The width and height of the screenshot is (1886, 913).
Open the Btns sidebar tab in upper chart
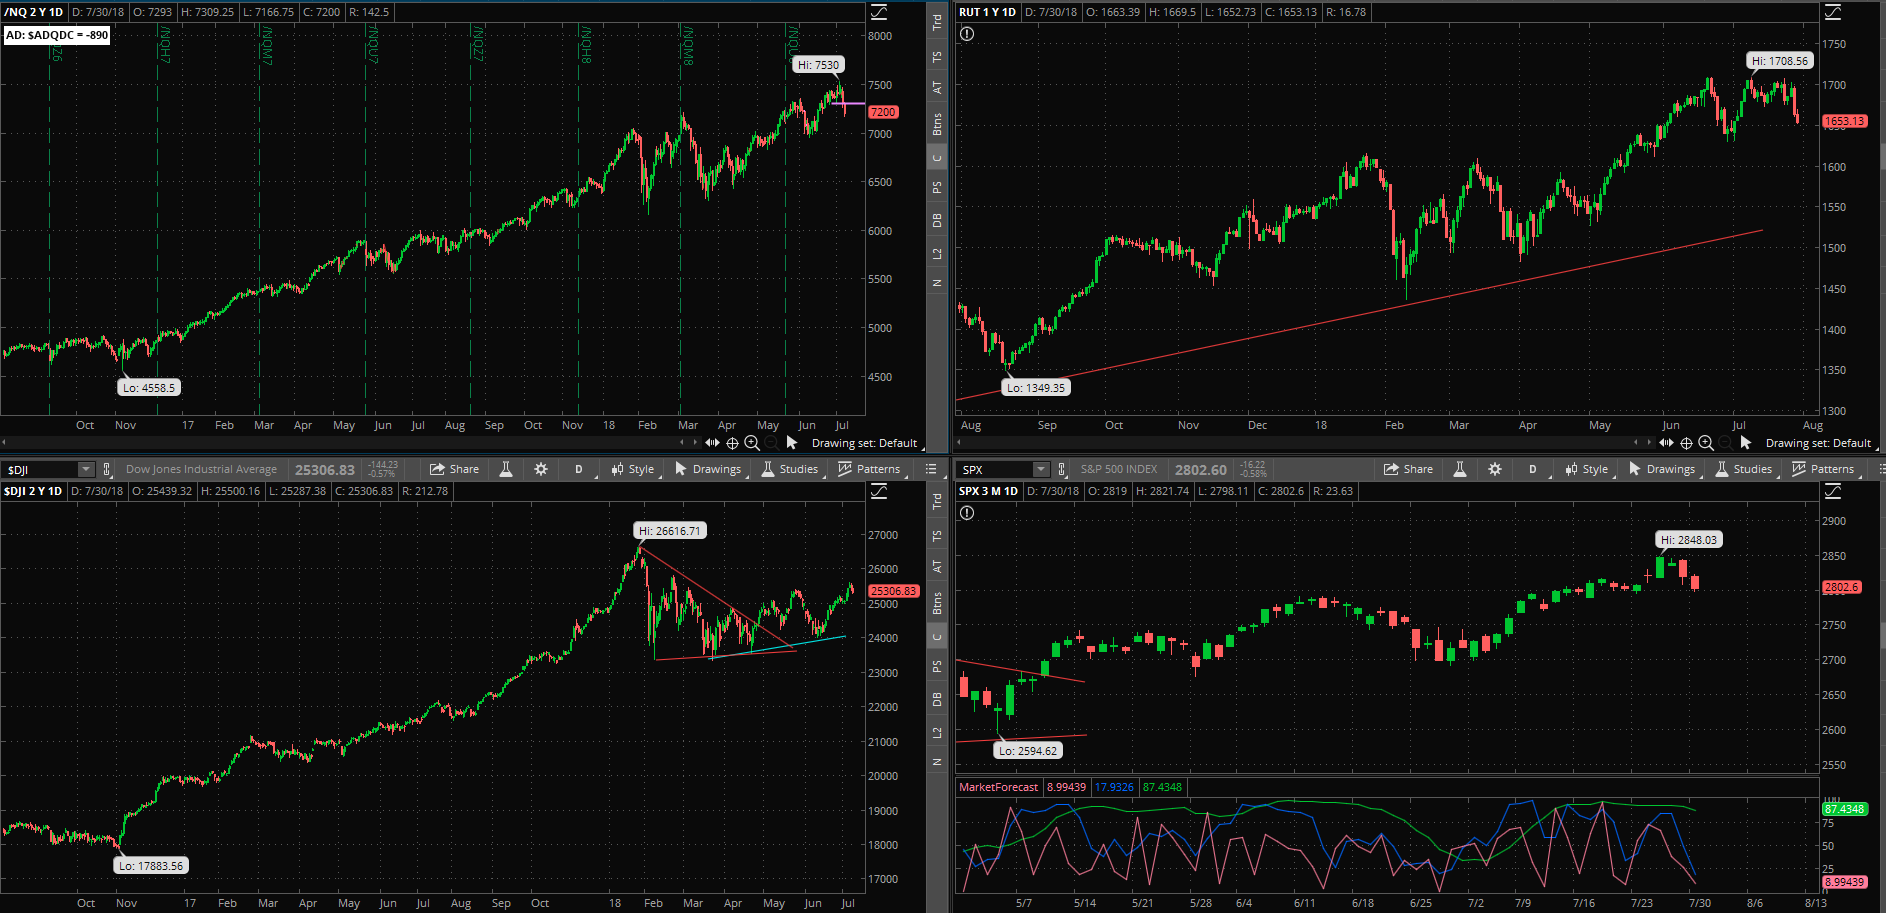click(937, 124)
